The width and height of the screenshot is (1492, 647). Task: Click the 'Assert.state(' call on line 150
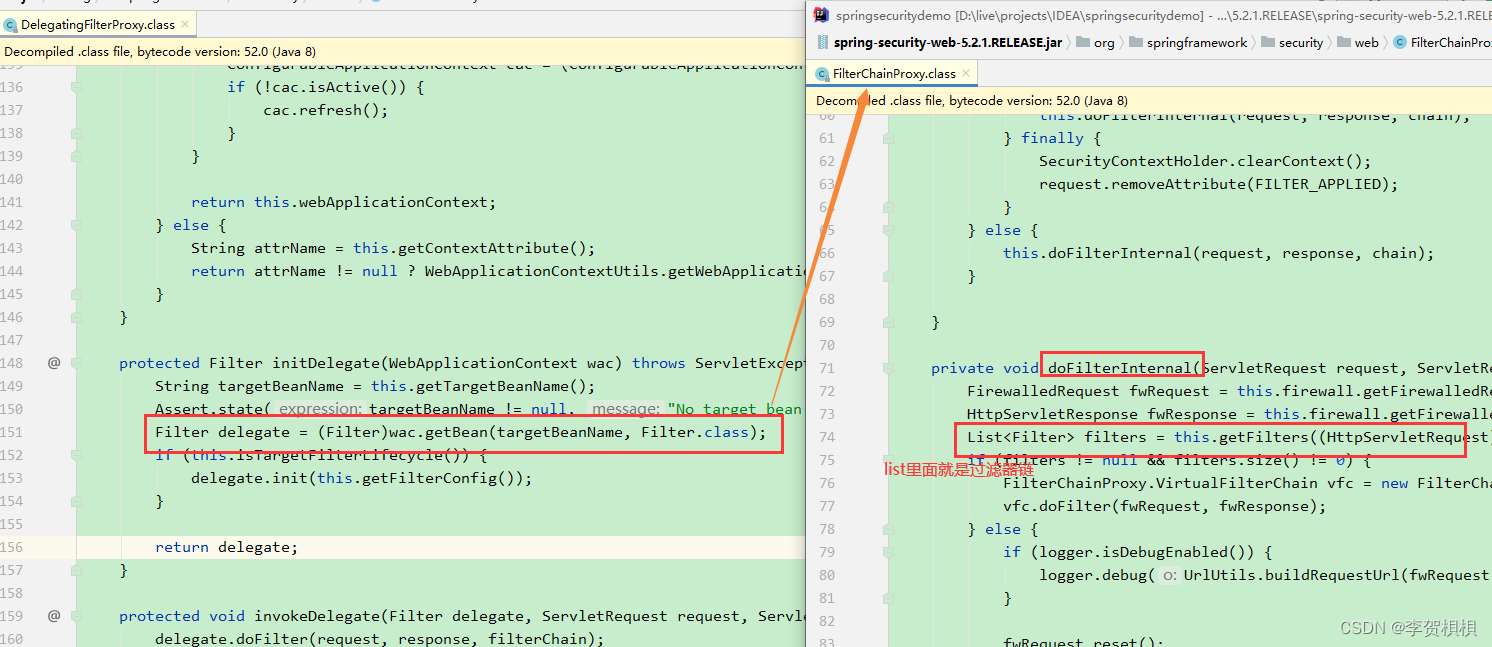point(213,409)
